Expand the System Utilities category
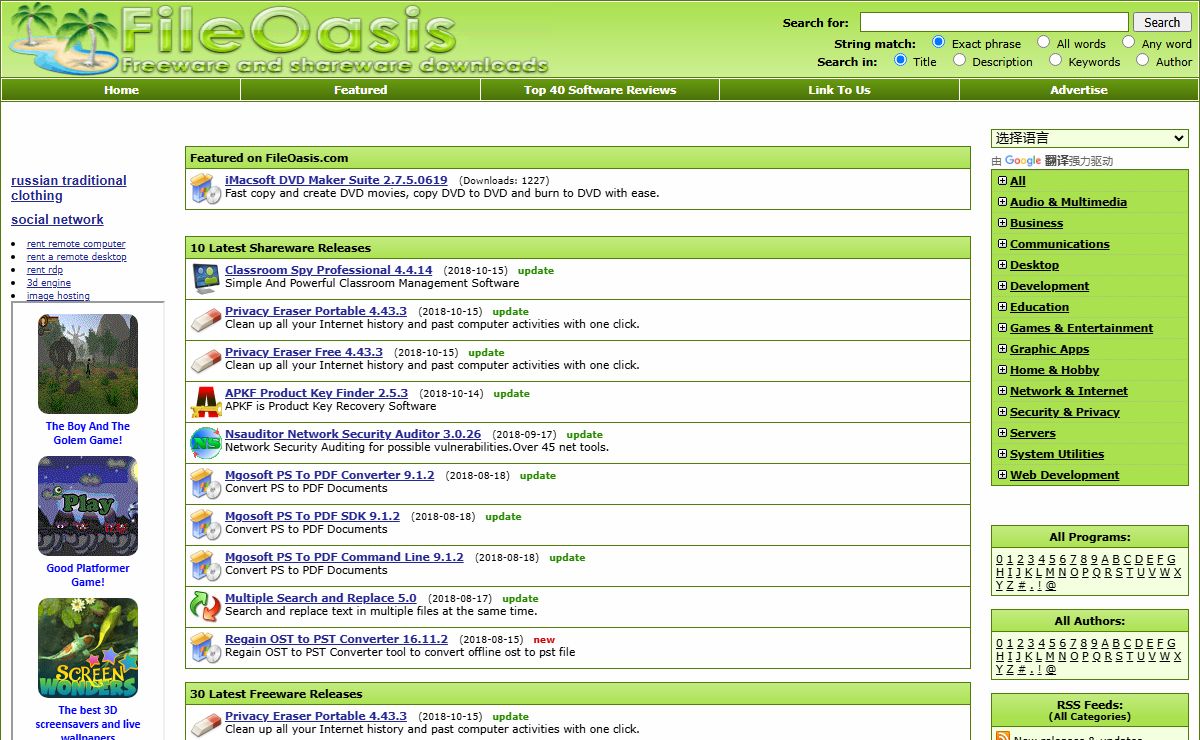 point(1002,454)
